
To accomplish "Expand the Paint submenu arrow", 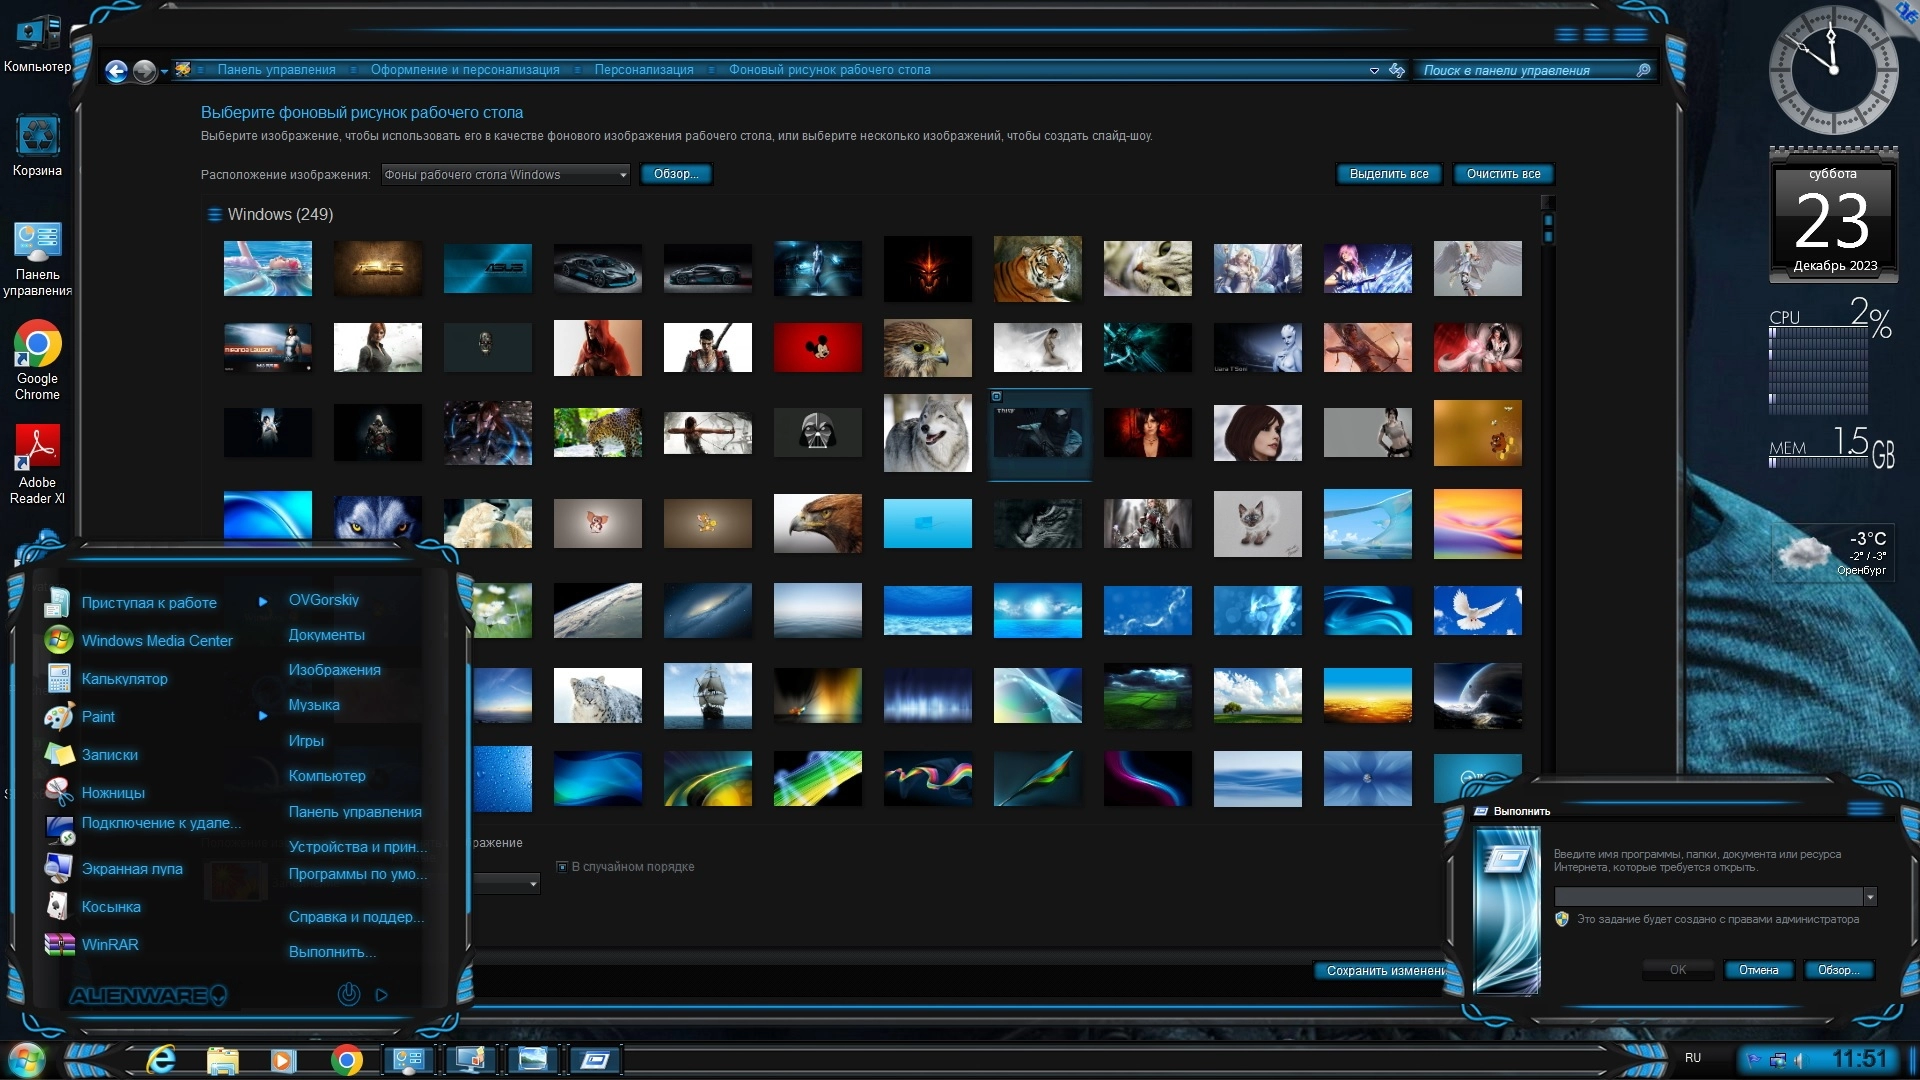I will click(x=263, y=716).
